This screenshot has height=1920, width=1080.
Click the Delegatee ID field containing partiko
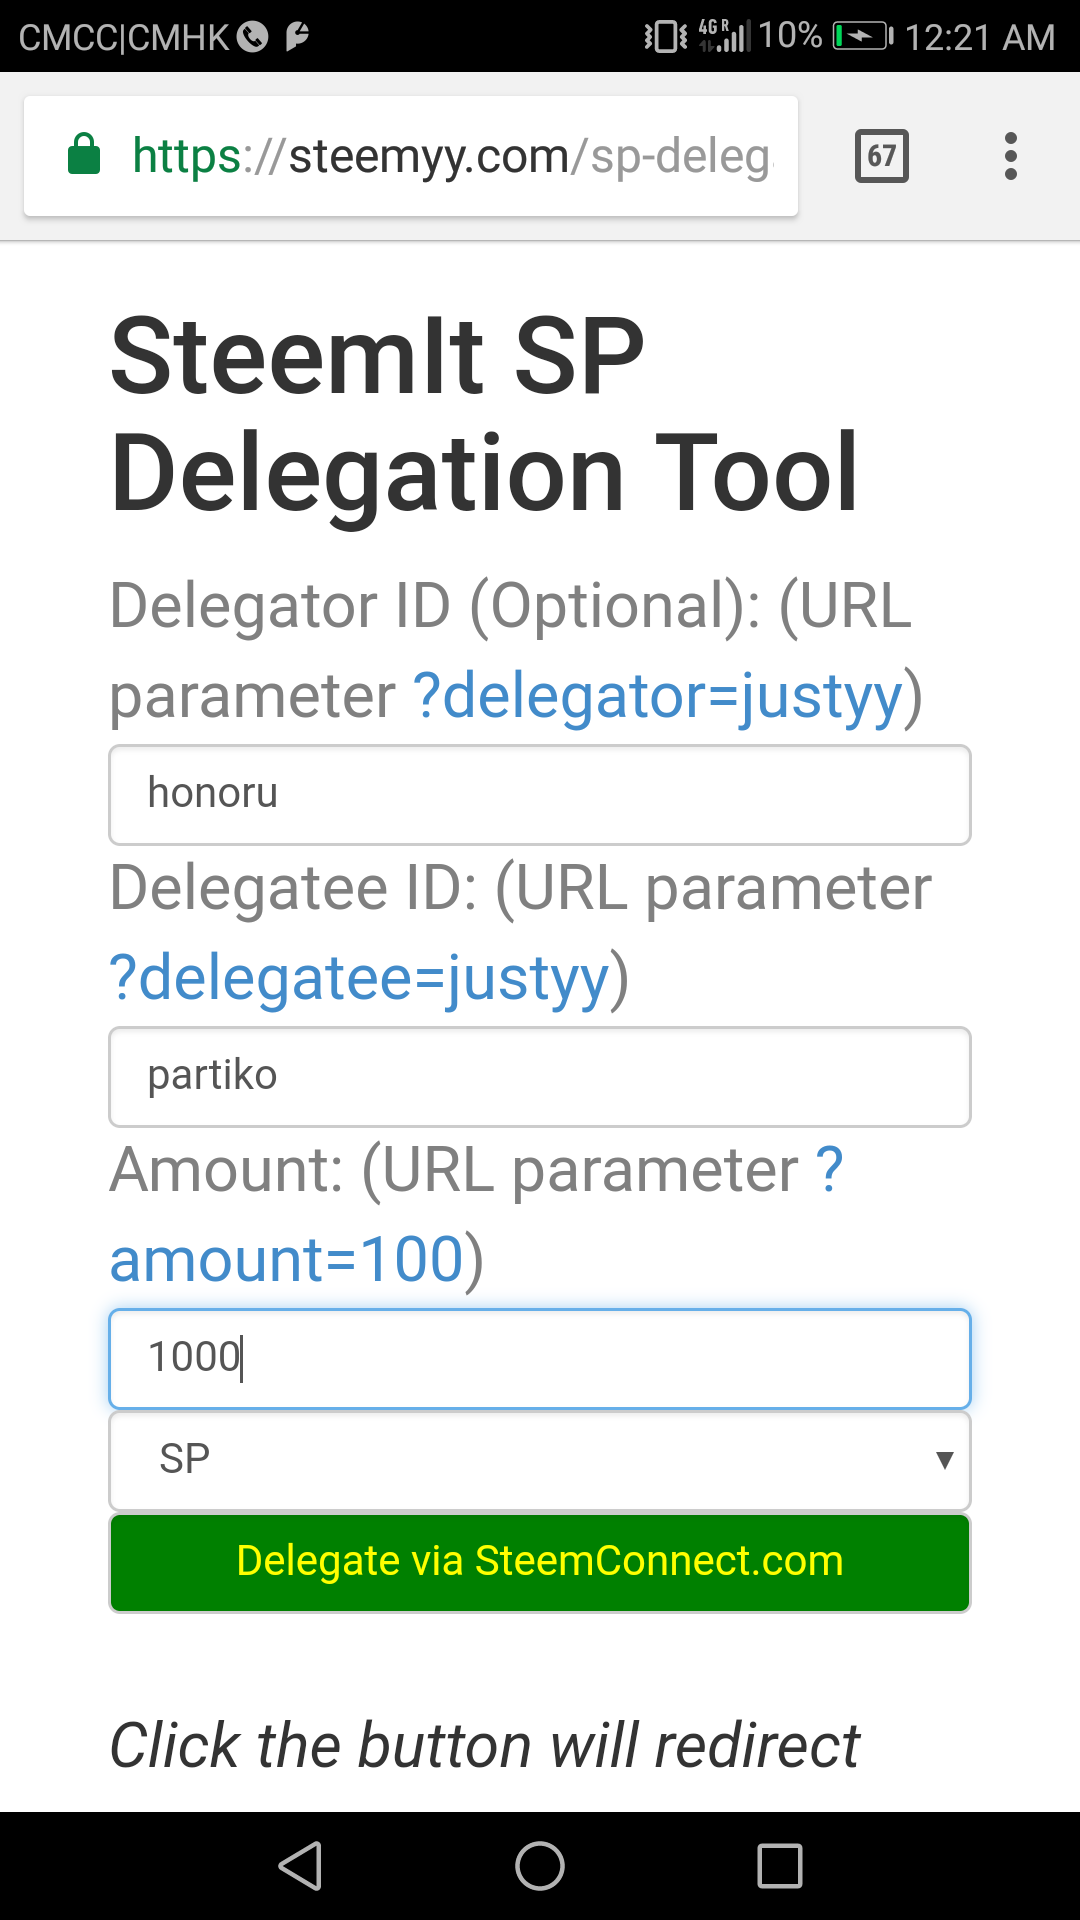click(540, 1076)
